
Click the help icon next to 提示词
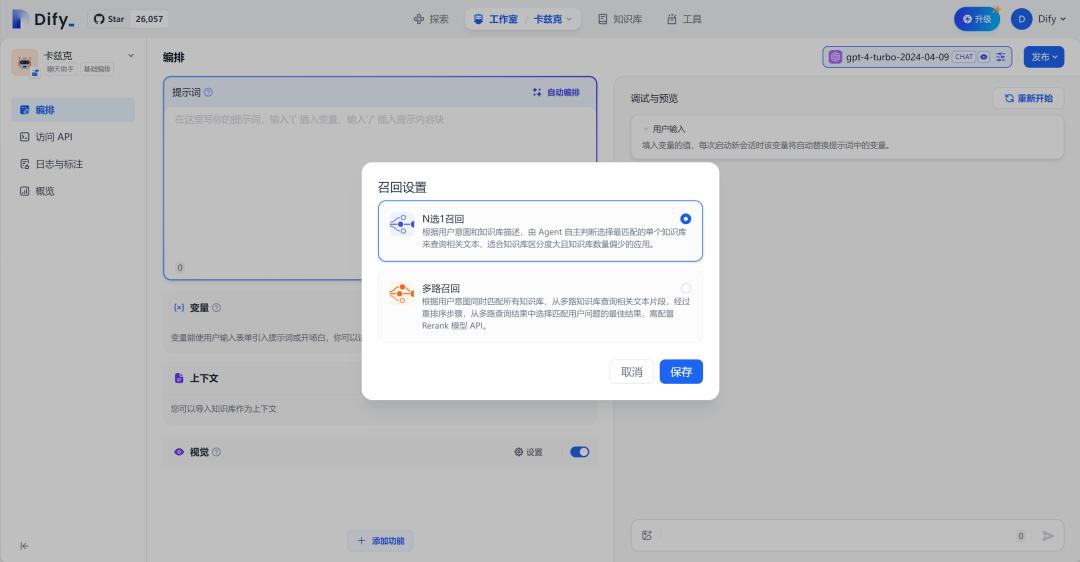click(x=208, y=93)
